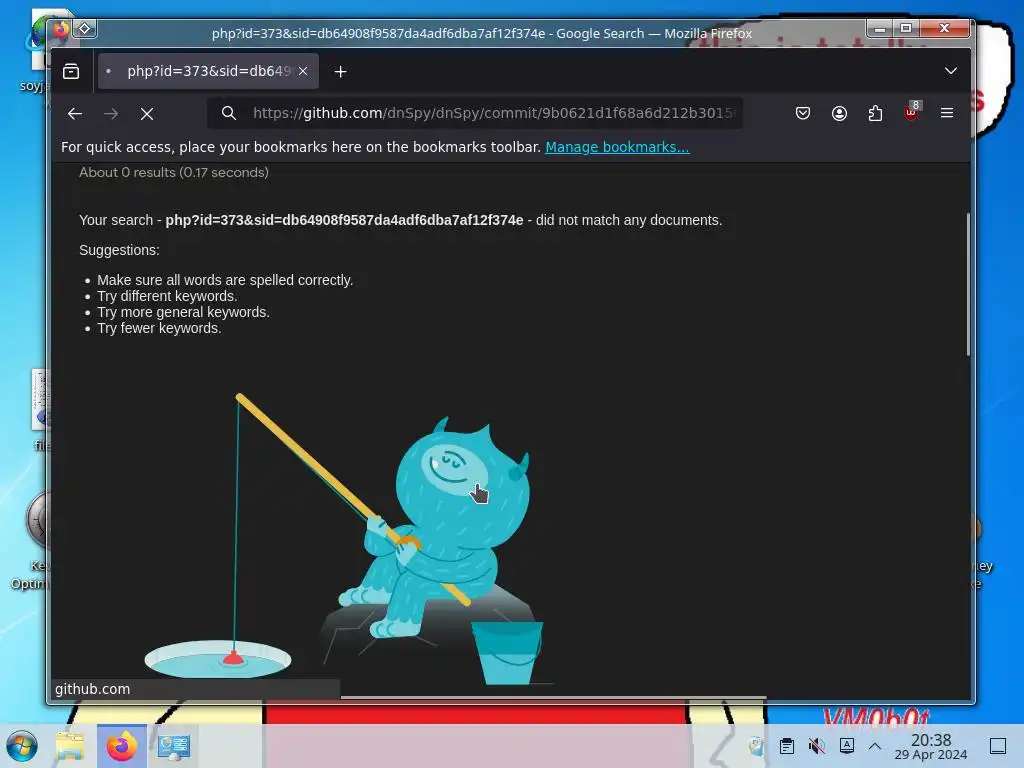Open the Manage bookmarks link
1024x768 pixels.
coord(617,147)
